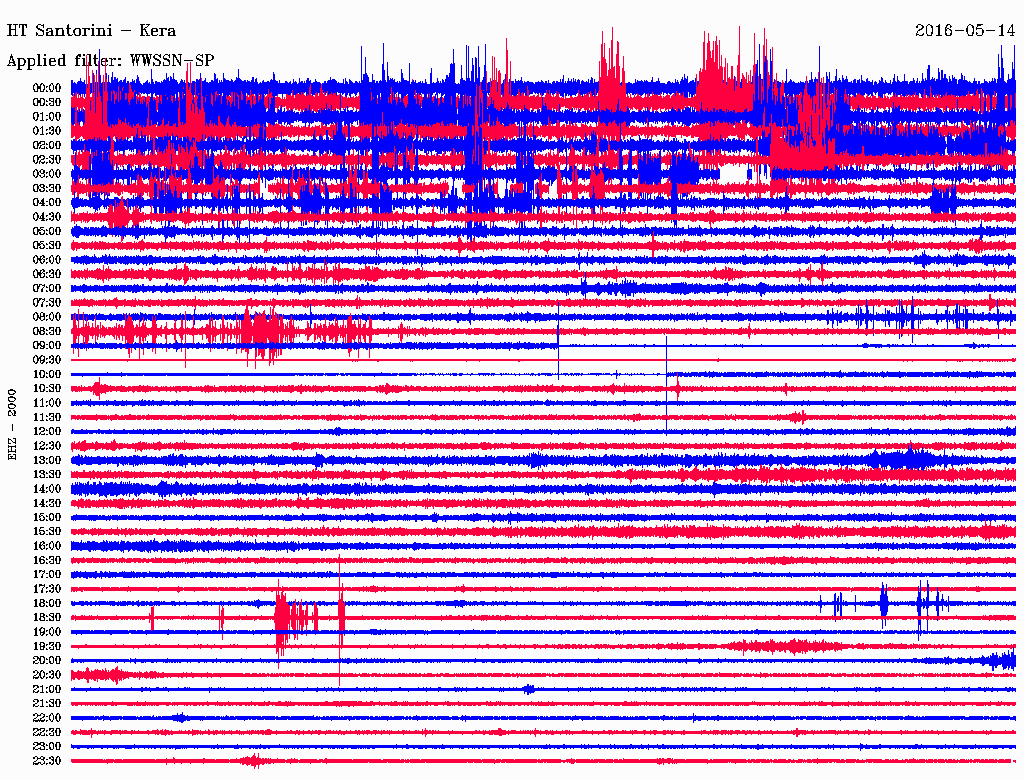
Task: Select the 22:30 time label
Action: pyautogui.click(x=47, y=732)
